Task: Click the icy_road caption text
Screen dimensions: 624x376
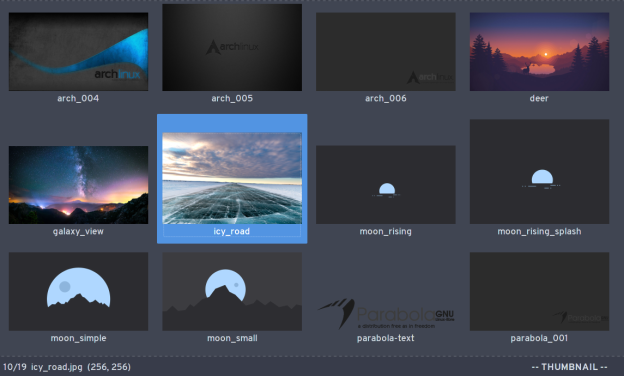Action: [232, 231]
